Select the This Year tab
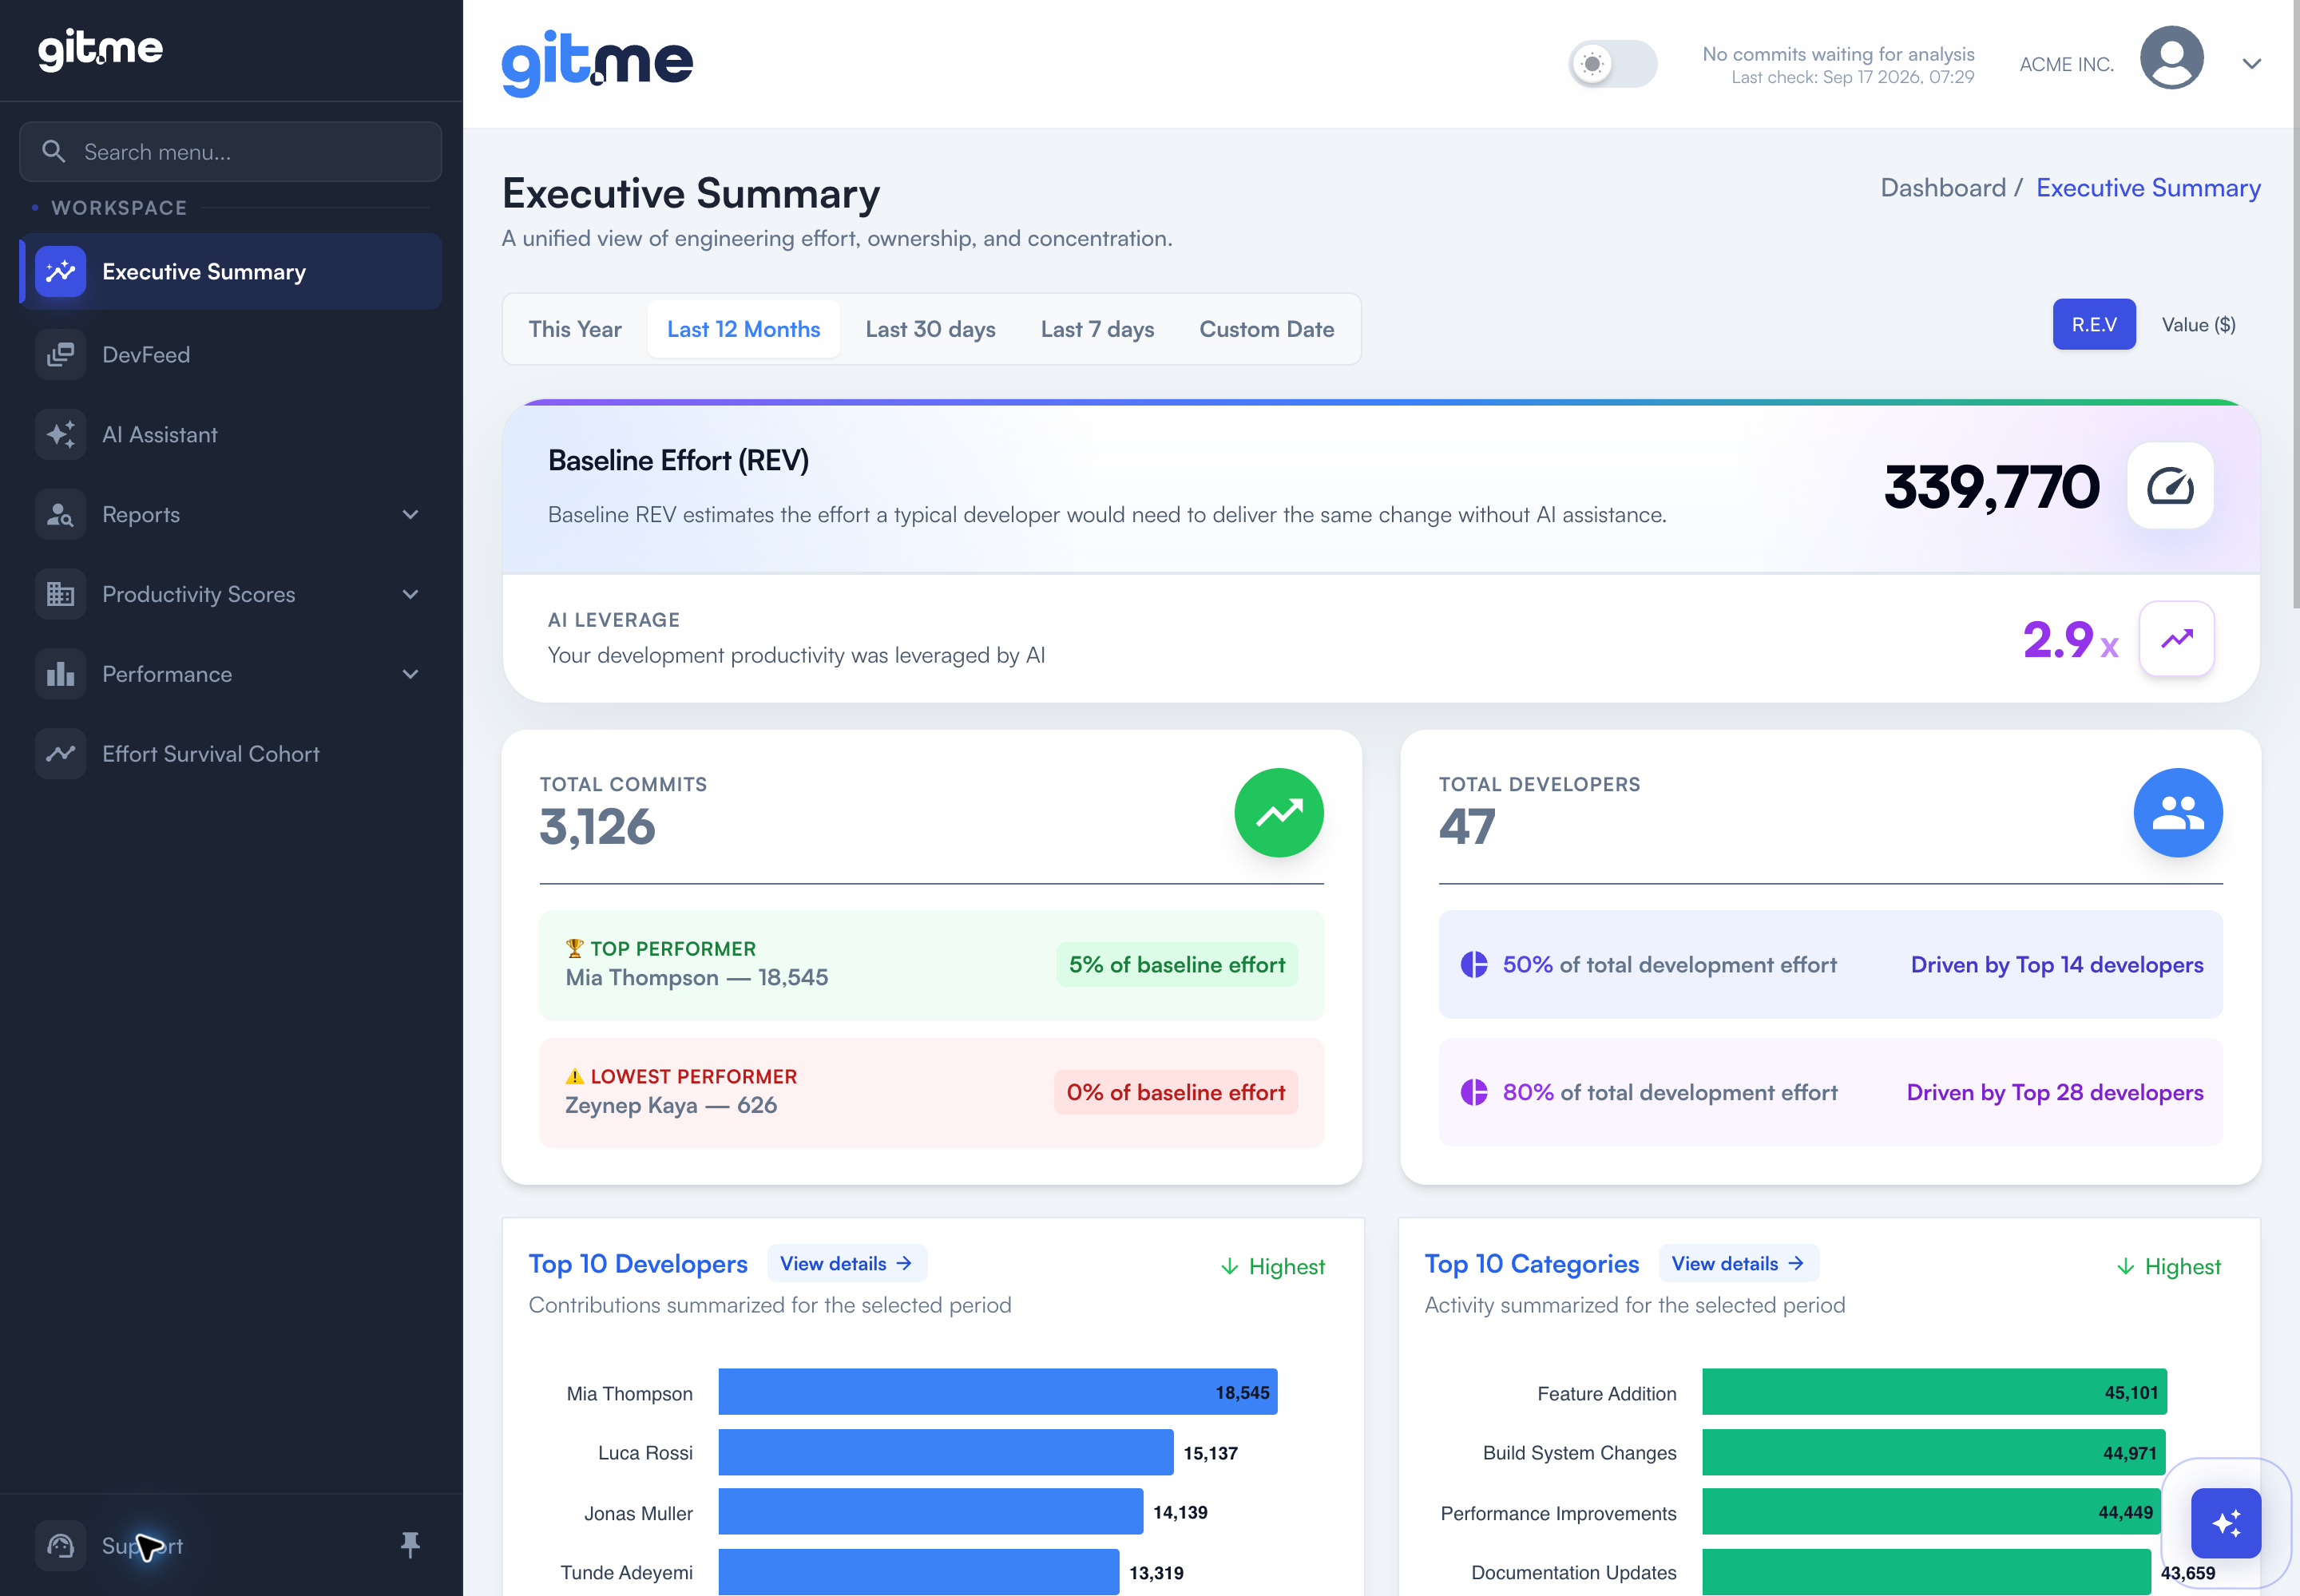The image size is (2300, 1596). pos(575,330)
